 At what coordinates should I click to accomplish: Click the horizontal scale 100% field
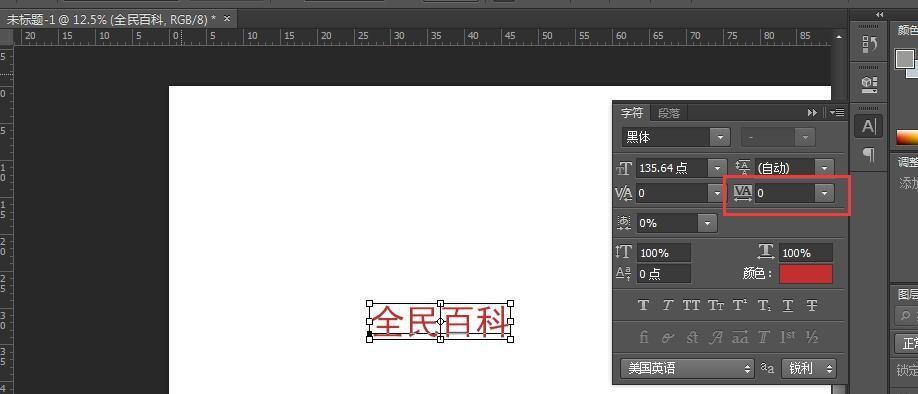click(806, 253)
